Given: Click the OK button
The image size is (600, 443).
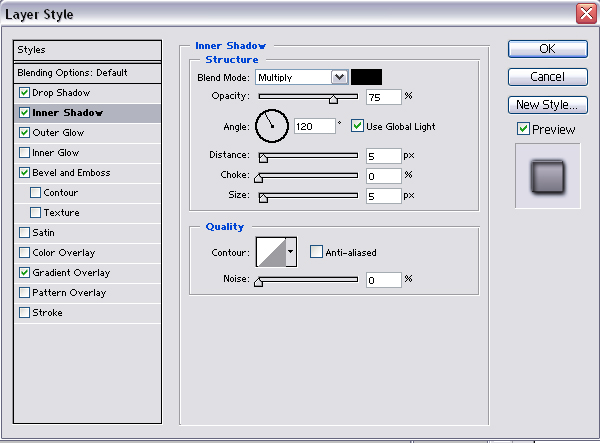Looking at the screenshot, I should click(x=547, y=49).
